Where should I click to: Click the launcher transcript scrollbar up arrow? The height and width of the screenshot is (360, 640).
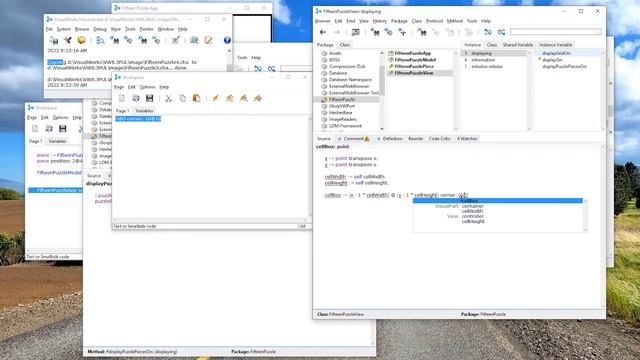229,51
